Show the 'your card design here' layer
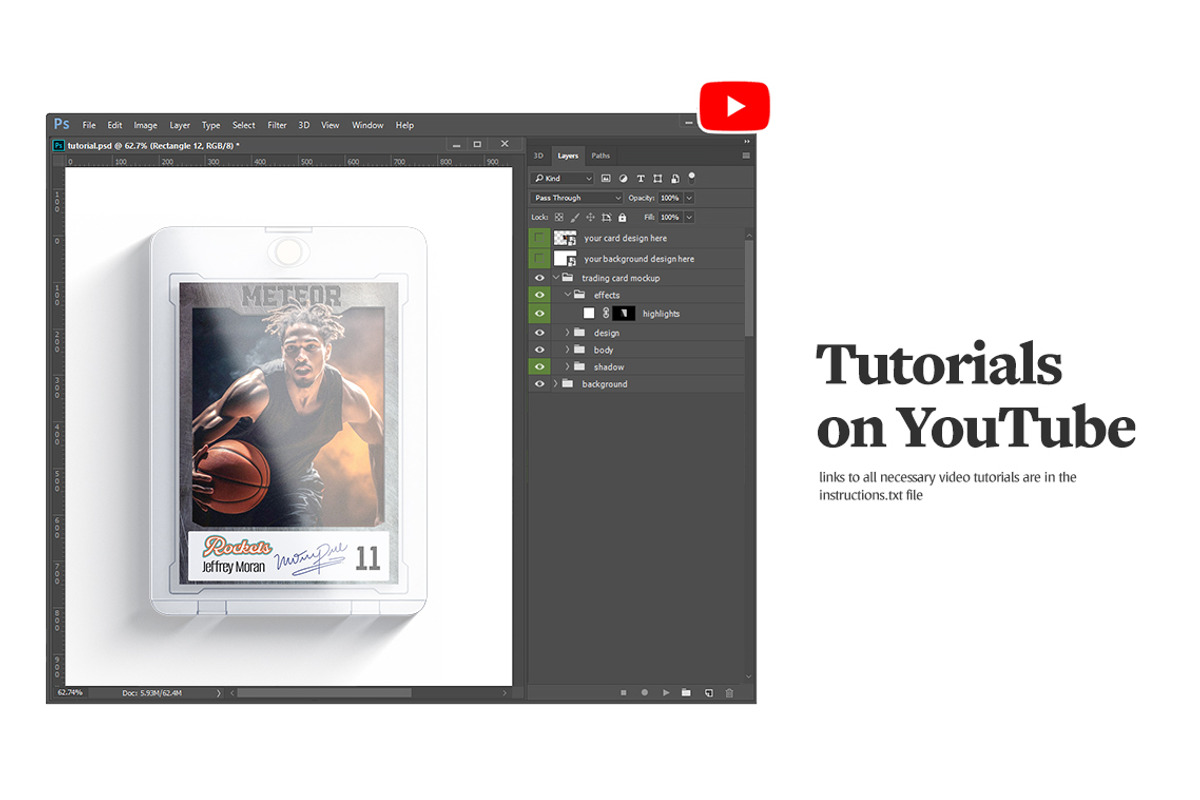 coord(540,238)
